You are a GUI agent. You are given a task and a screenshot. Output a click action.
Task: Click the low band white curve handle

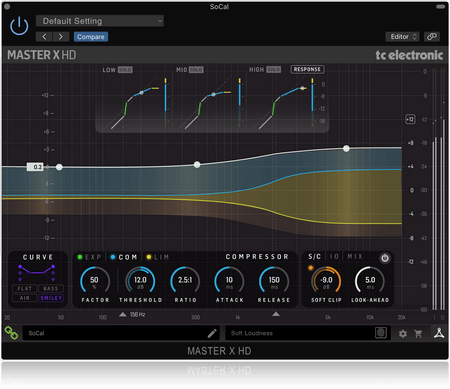59,167
